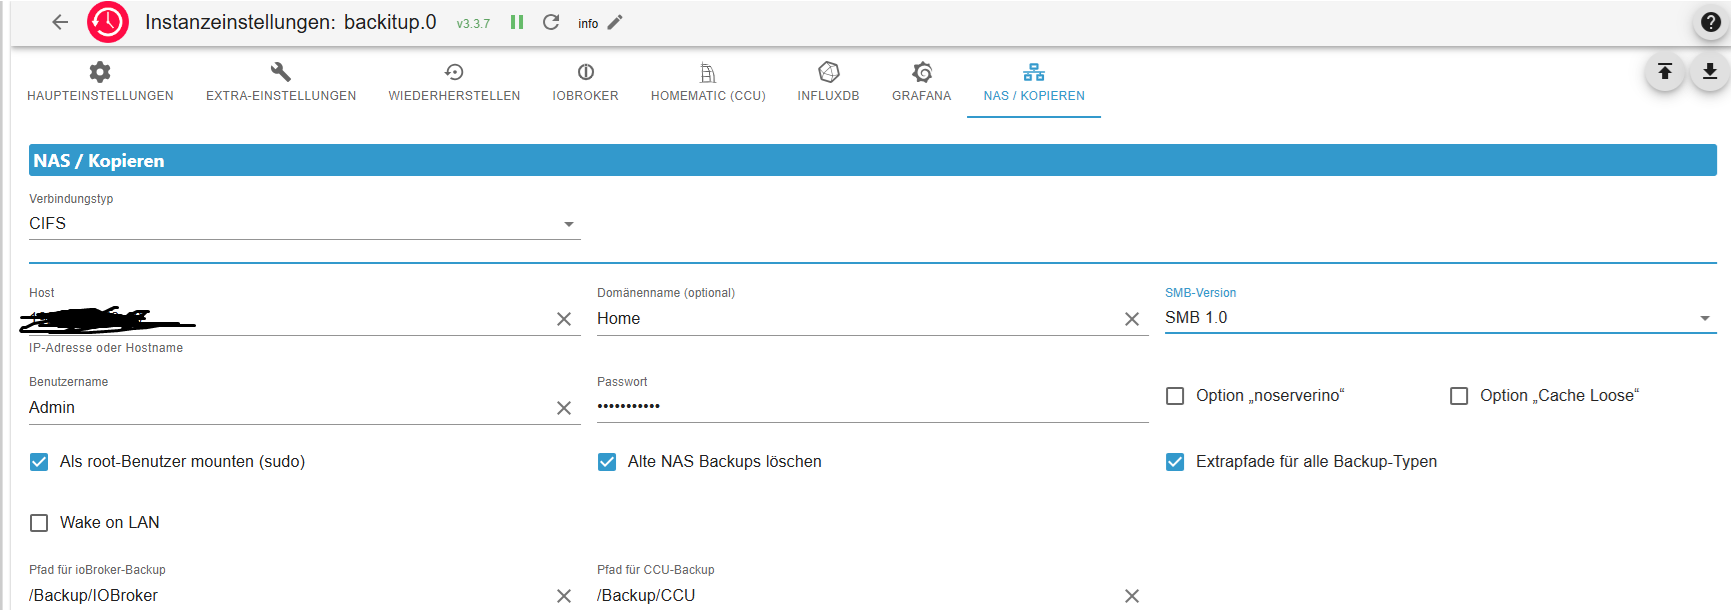The width and height of the screenshot is (1731, 610).
Task: Go to the Homematic (CCU) tab
Action: 708,82
